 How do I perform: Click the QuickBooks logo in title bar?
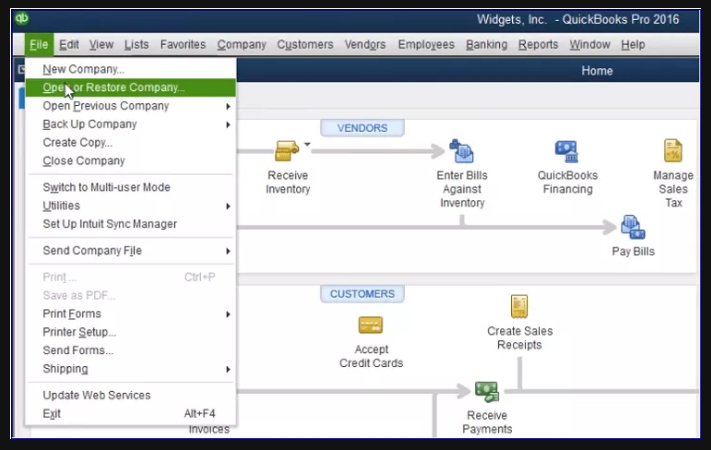[21, 19]
